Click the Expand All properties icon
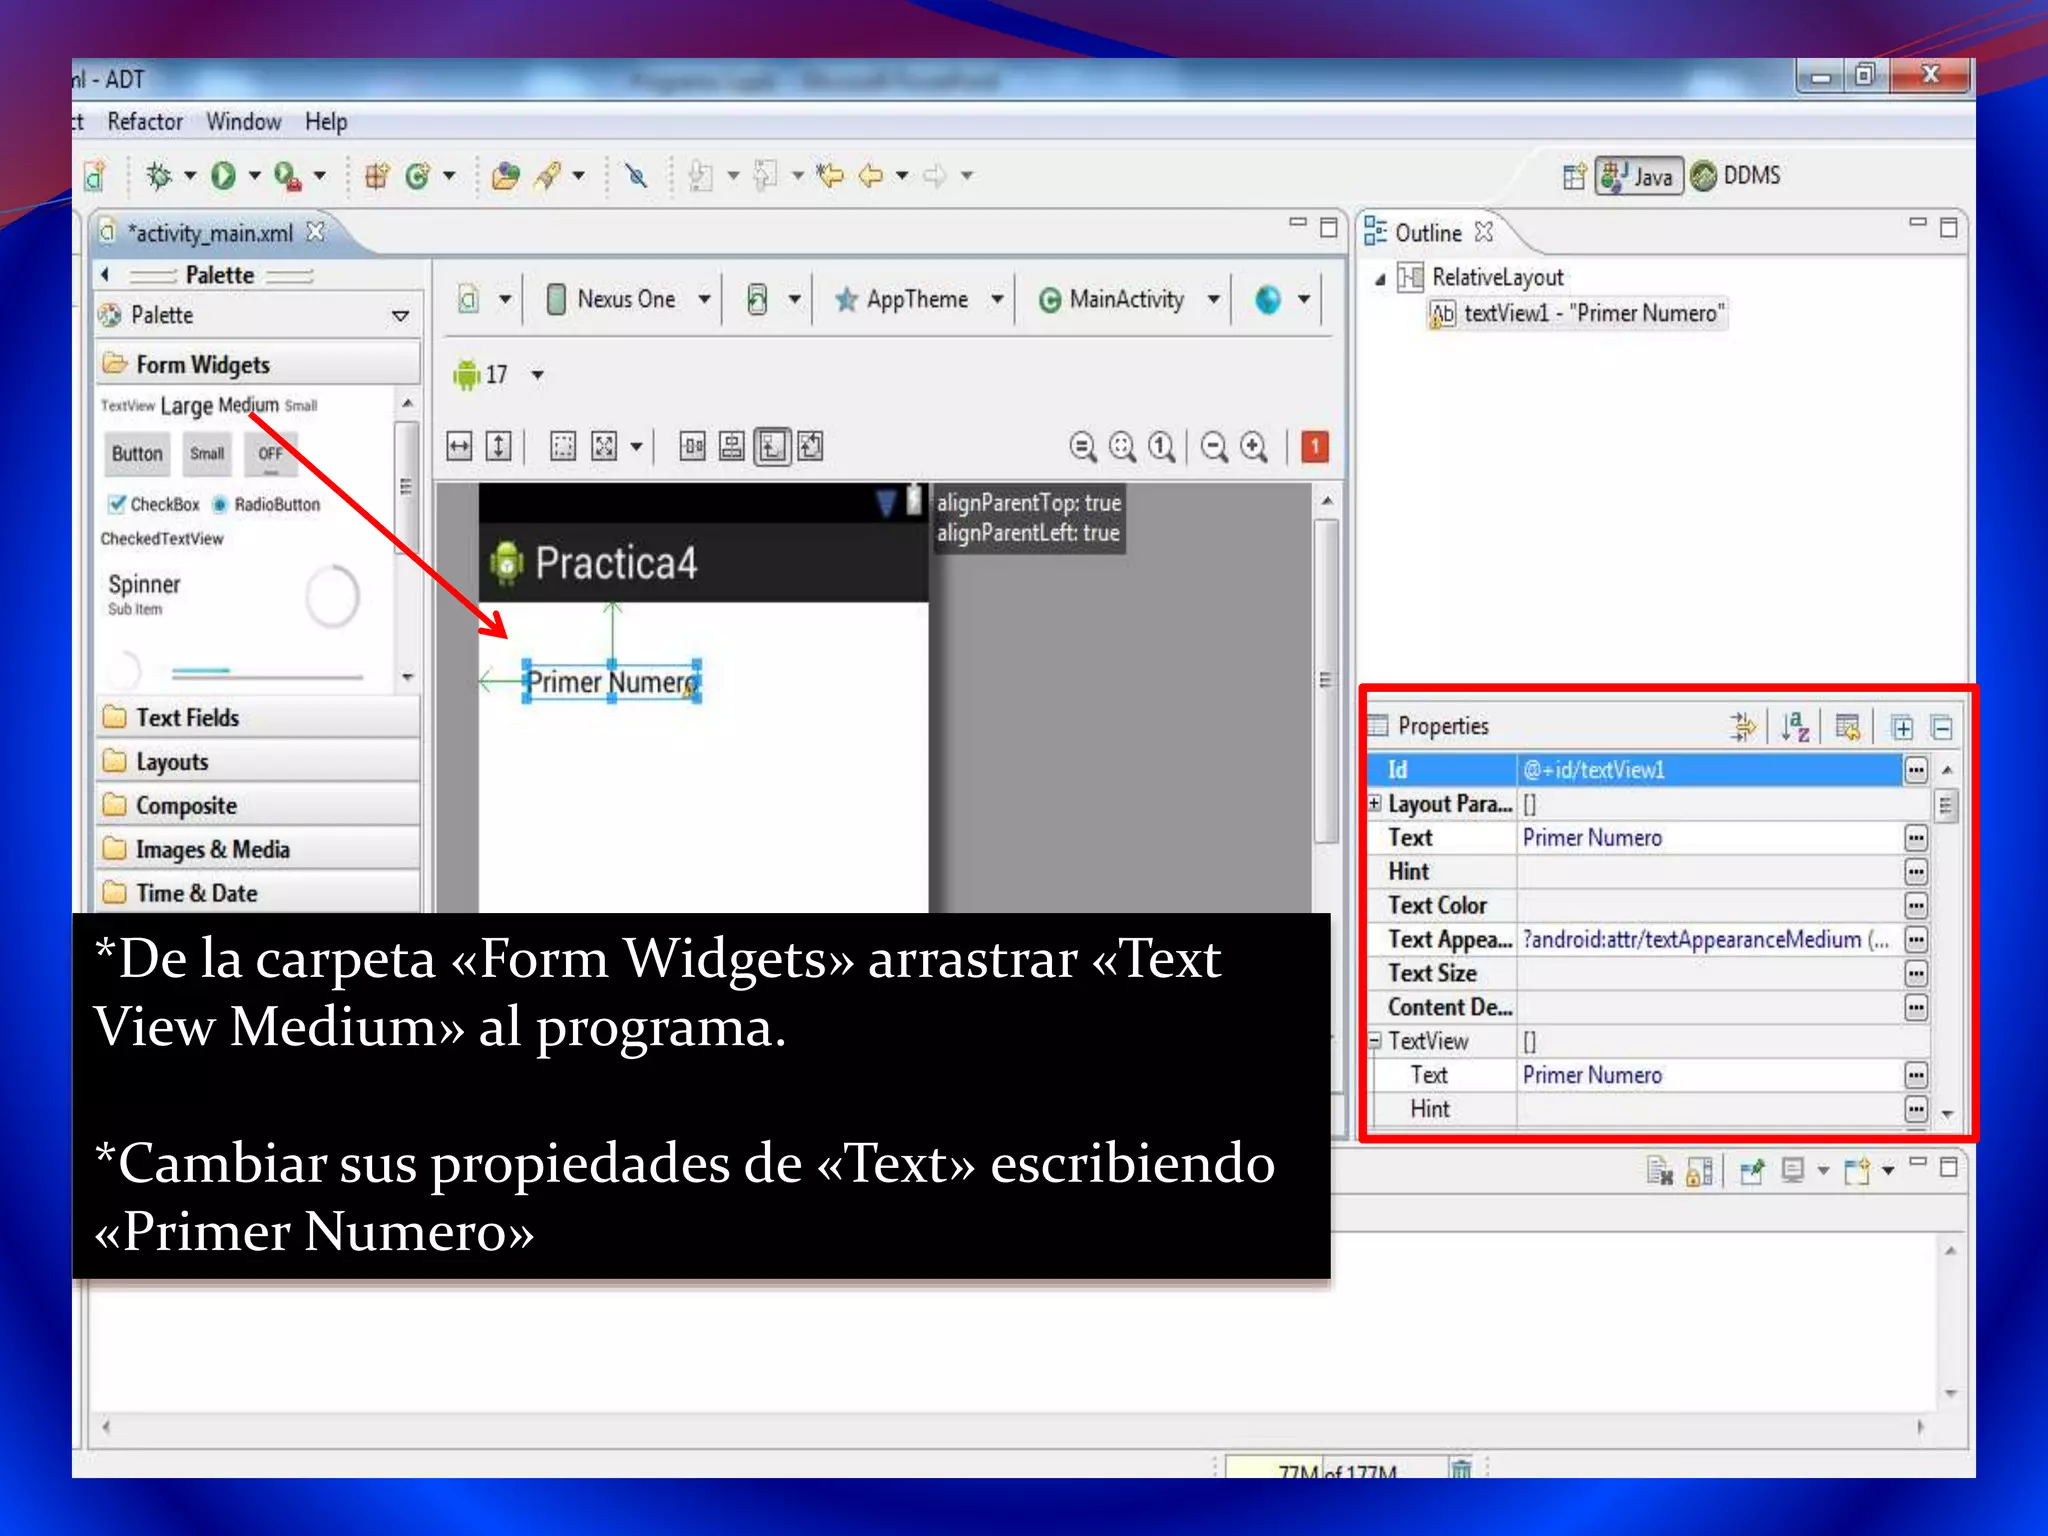The image size is (2048, 1536). [x=1901, y=728]
